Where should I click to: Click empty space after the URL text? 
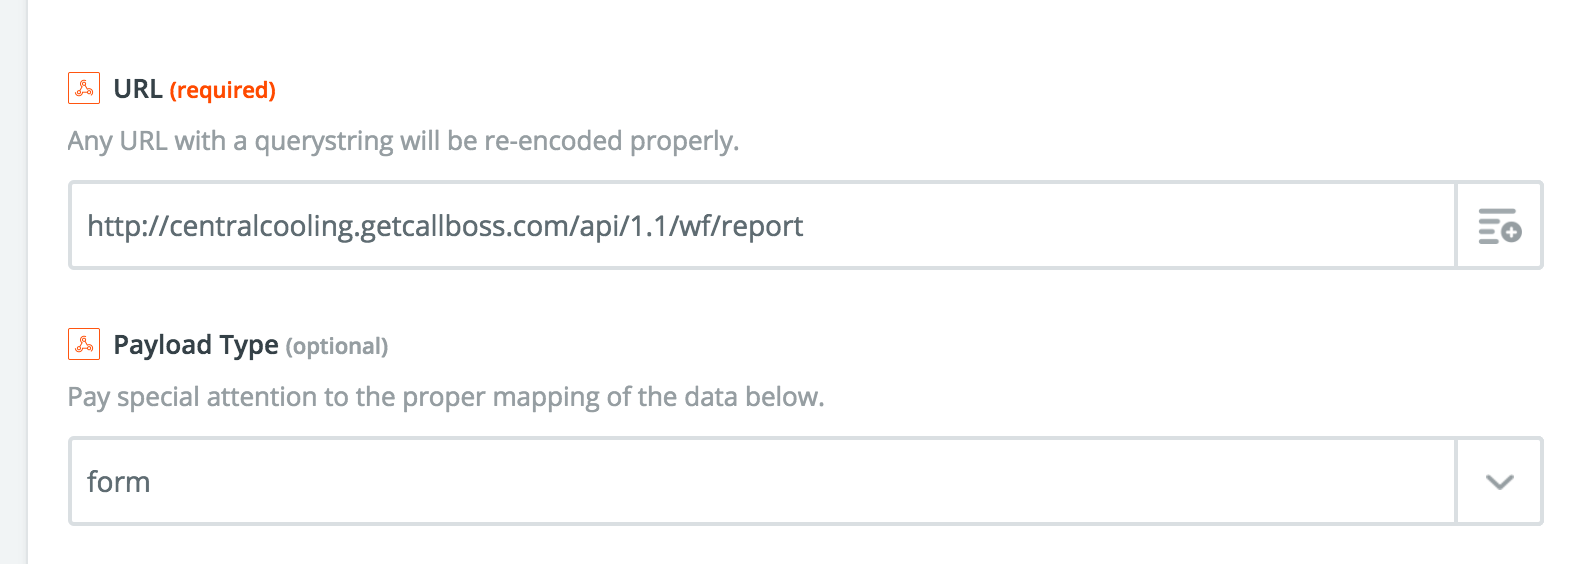pos(1100,226)
